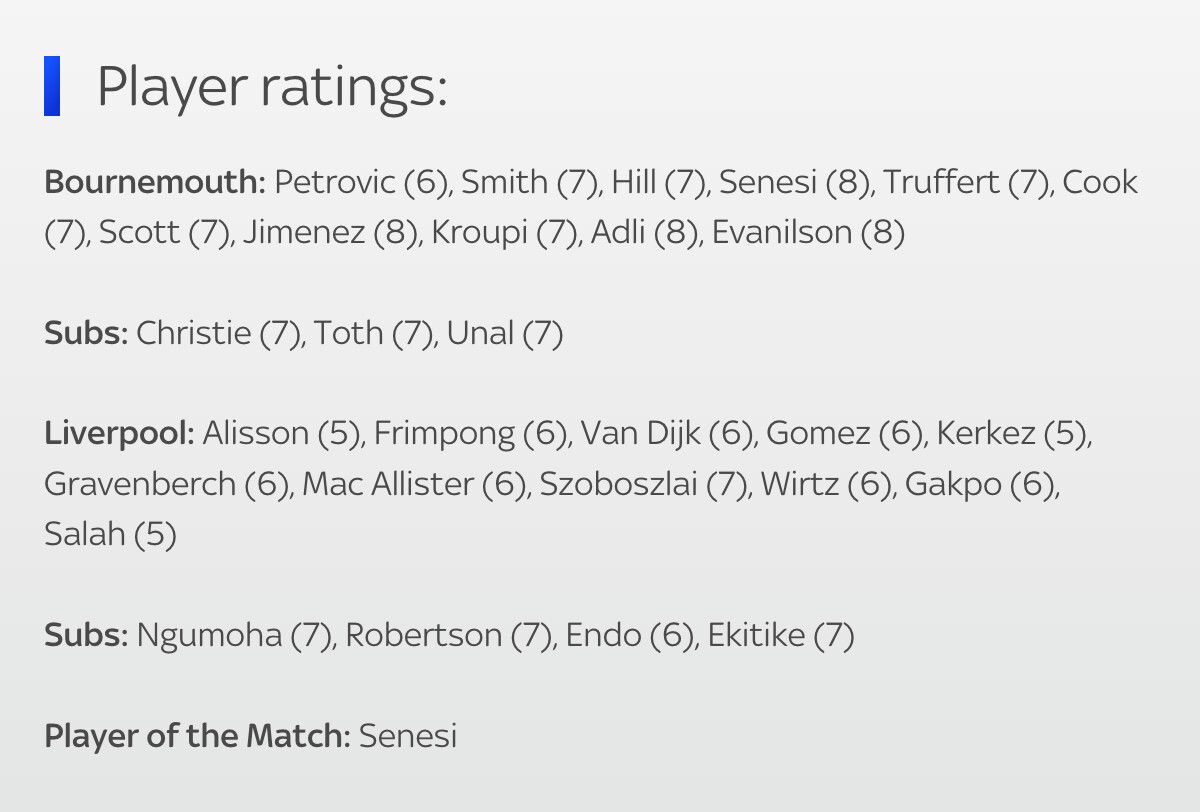The height and width of the screenshot is (812, 1200).
Task: Click "Alisson (5)" in Liverpool ratings
Action: click(281, 434)
